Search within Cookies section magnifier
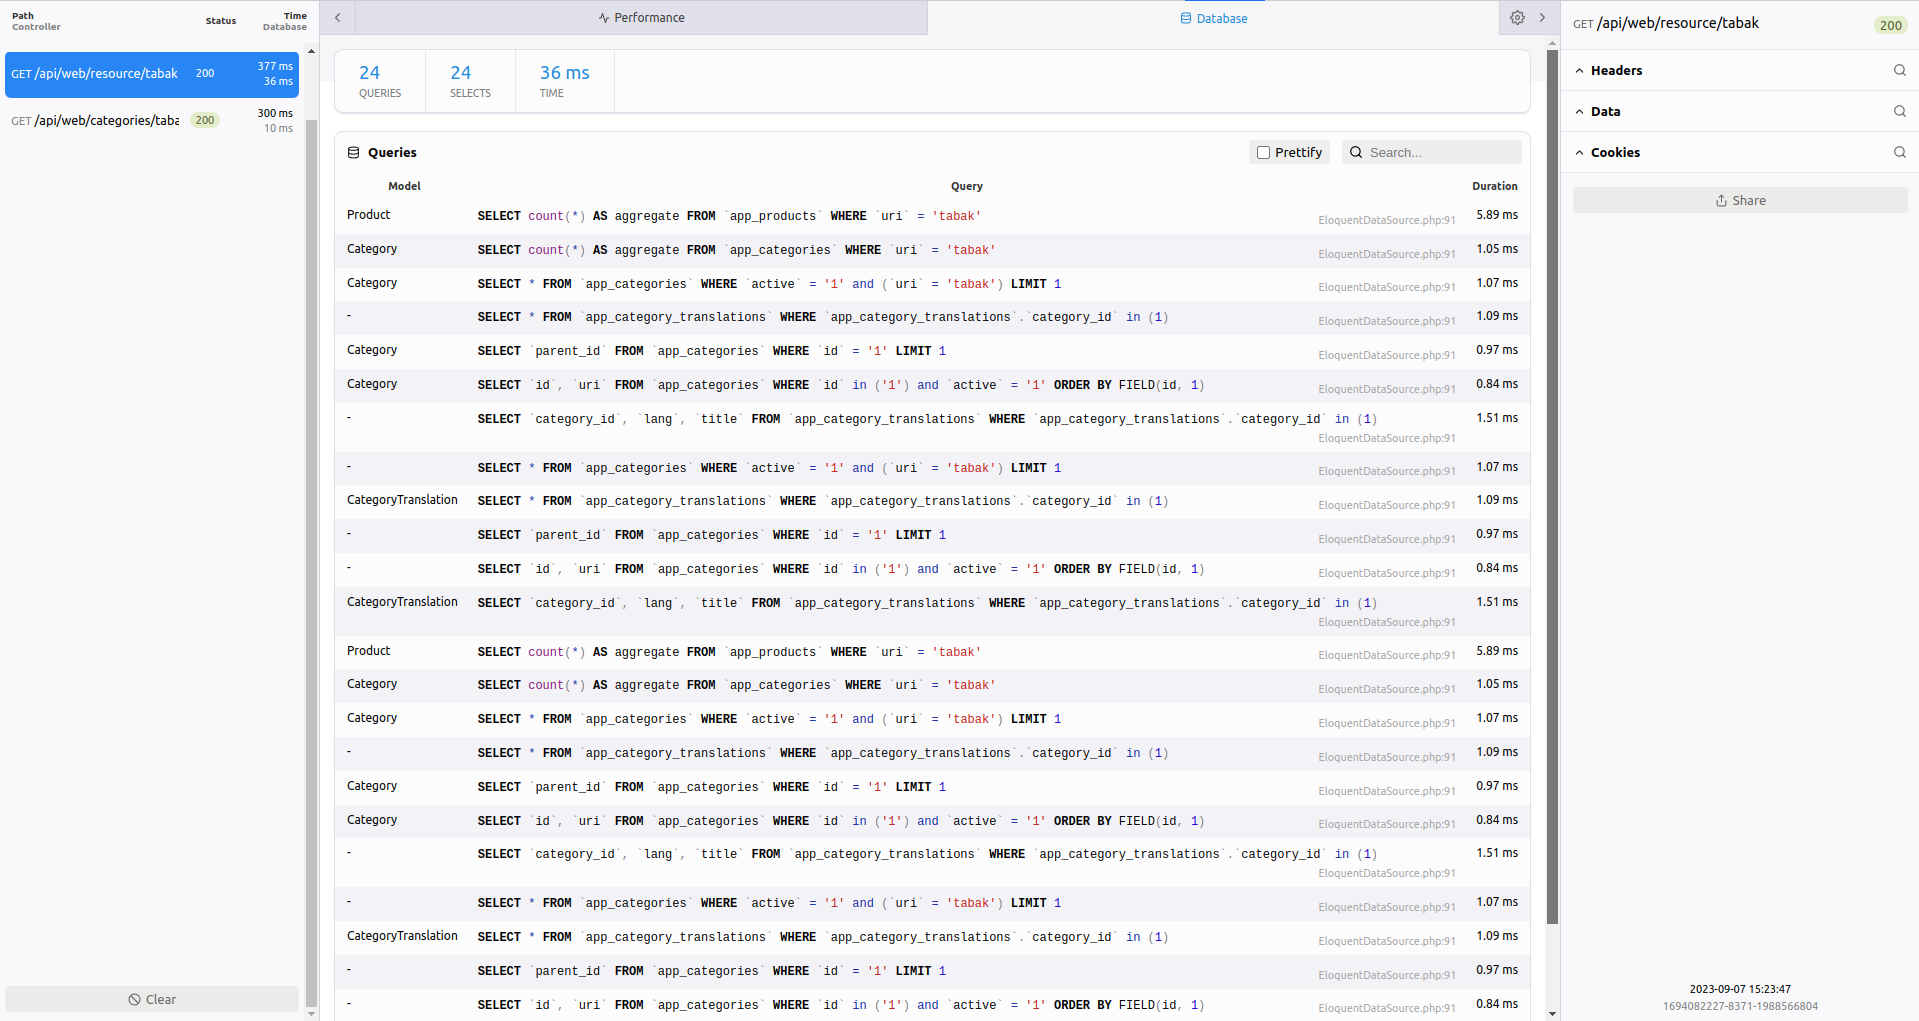 pyautogui.click(x=1899, y=152)
